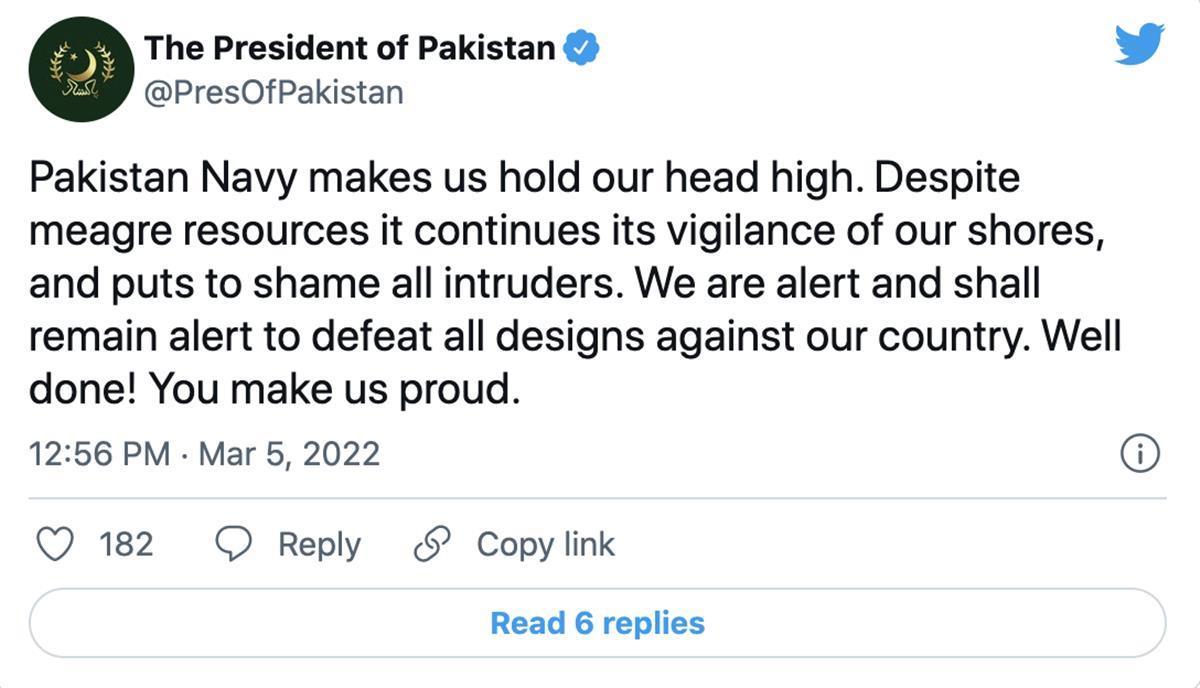Viewport: 1200px width, 688px height.
Task: Click the "Mar 5, 2022" date
Action: click(x=290, y=455)
